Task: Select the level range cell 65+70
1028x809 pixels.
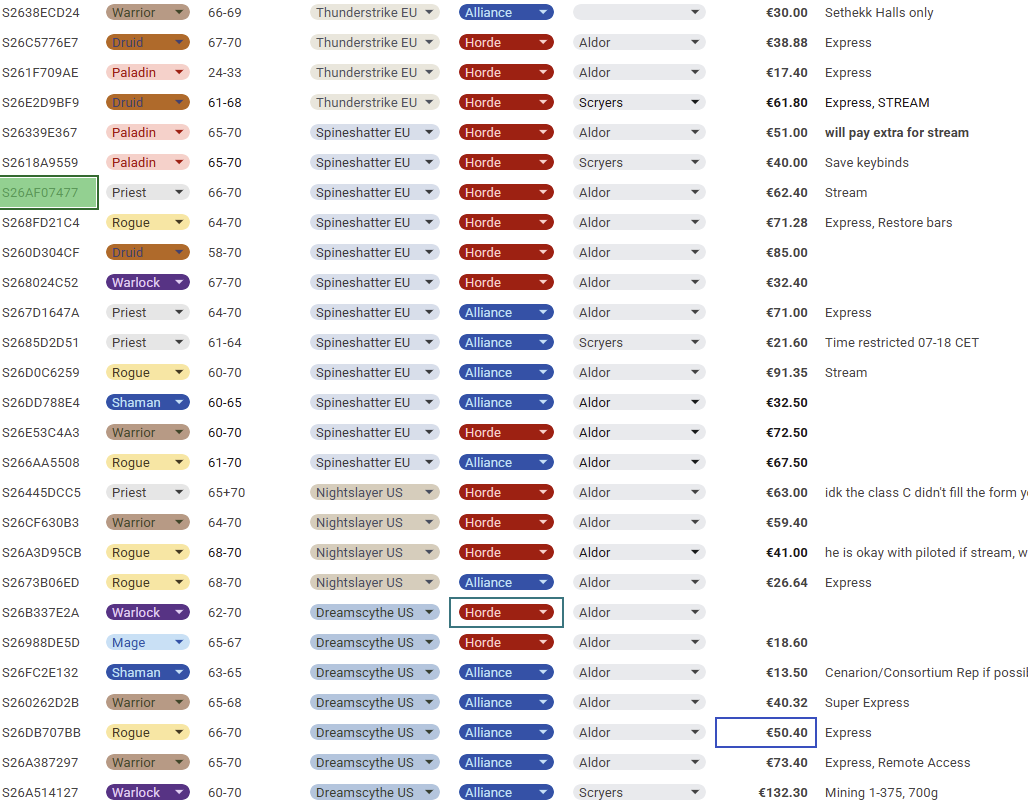Action: click(x=226, y=492)
